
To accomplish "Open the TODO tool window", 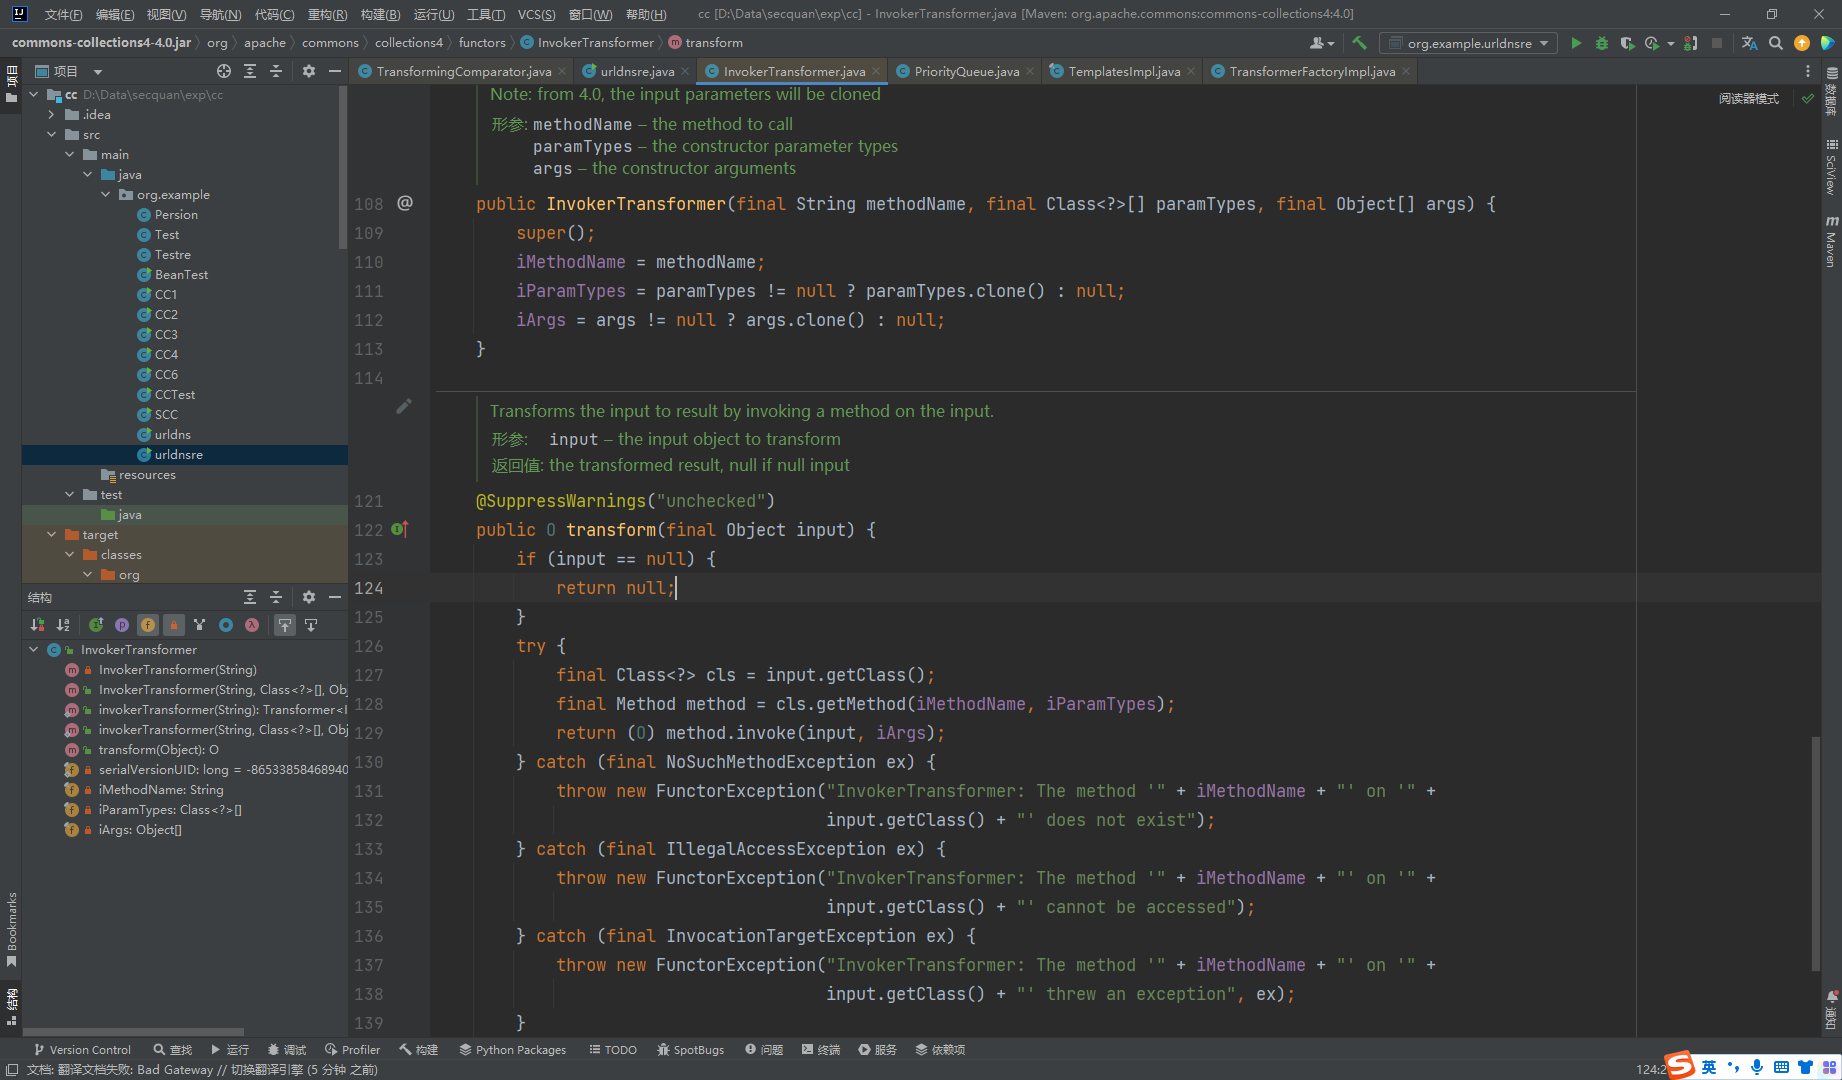I will coord(613,1049).
